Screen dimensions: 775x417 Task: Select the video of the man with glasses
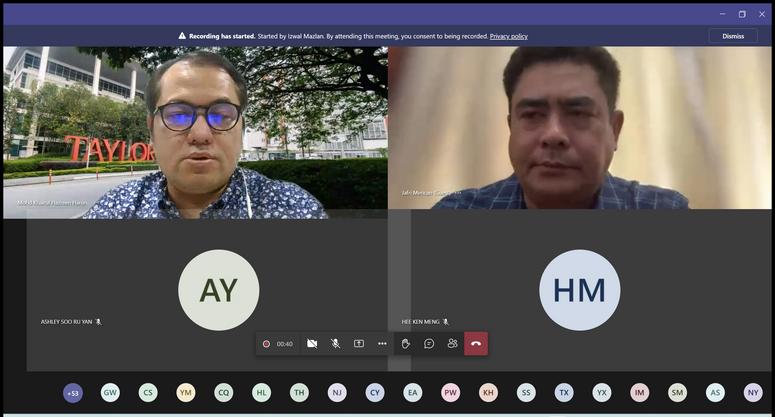click(x=195, y=132)
